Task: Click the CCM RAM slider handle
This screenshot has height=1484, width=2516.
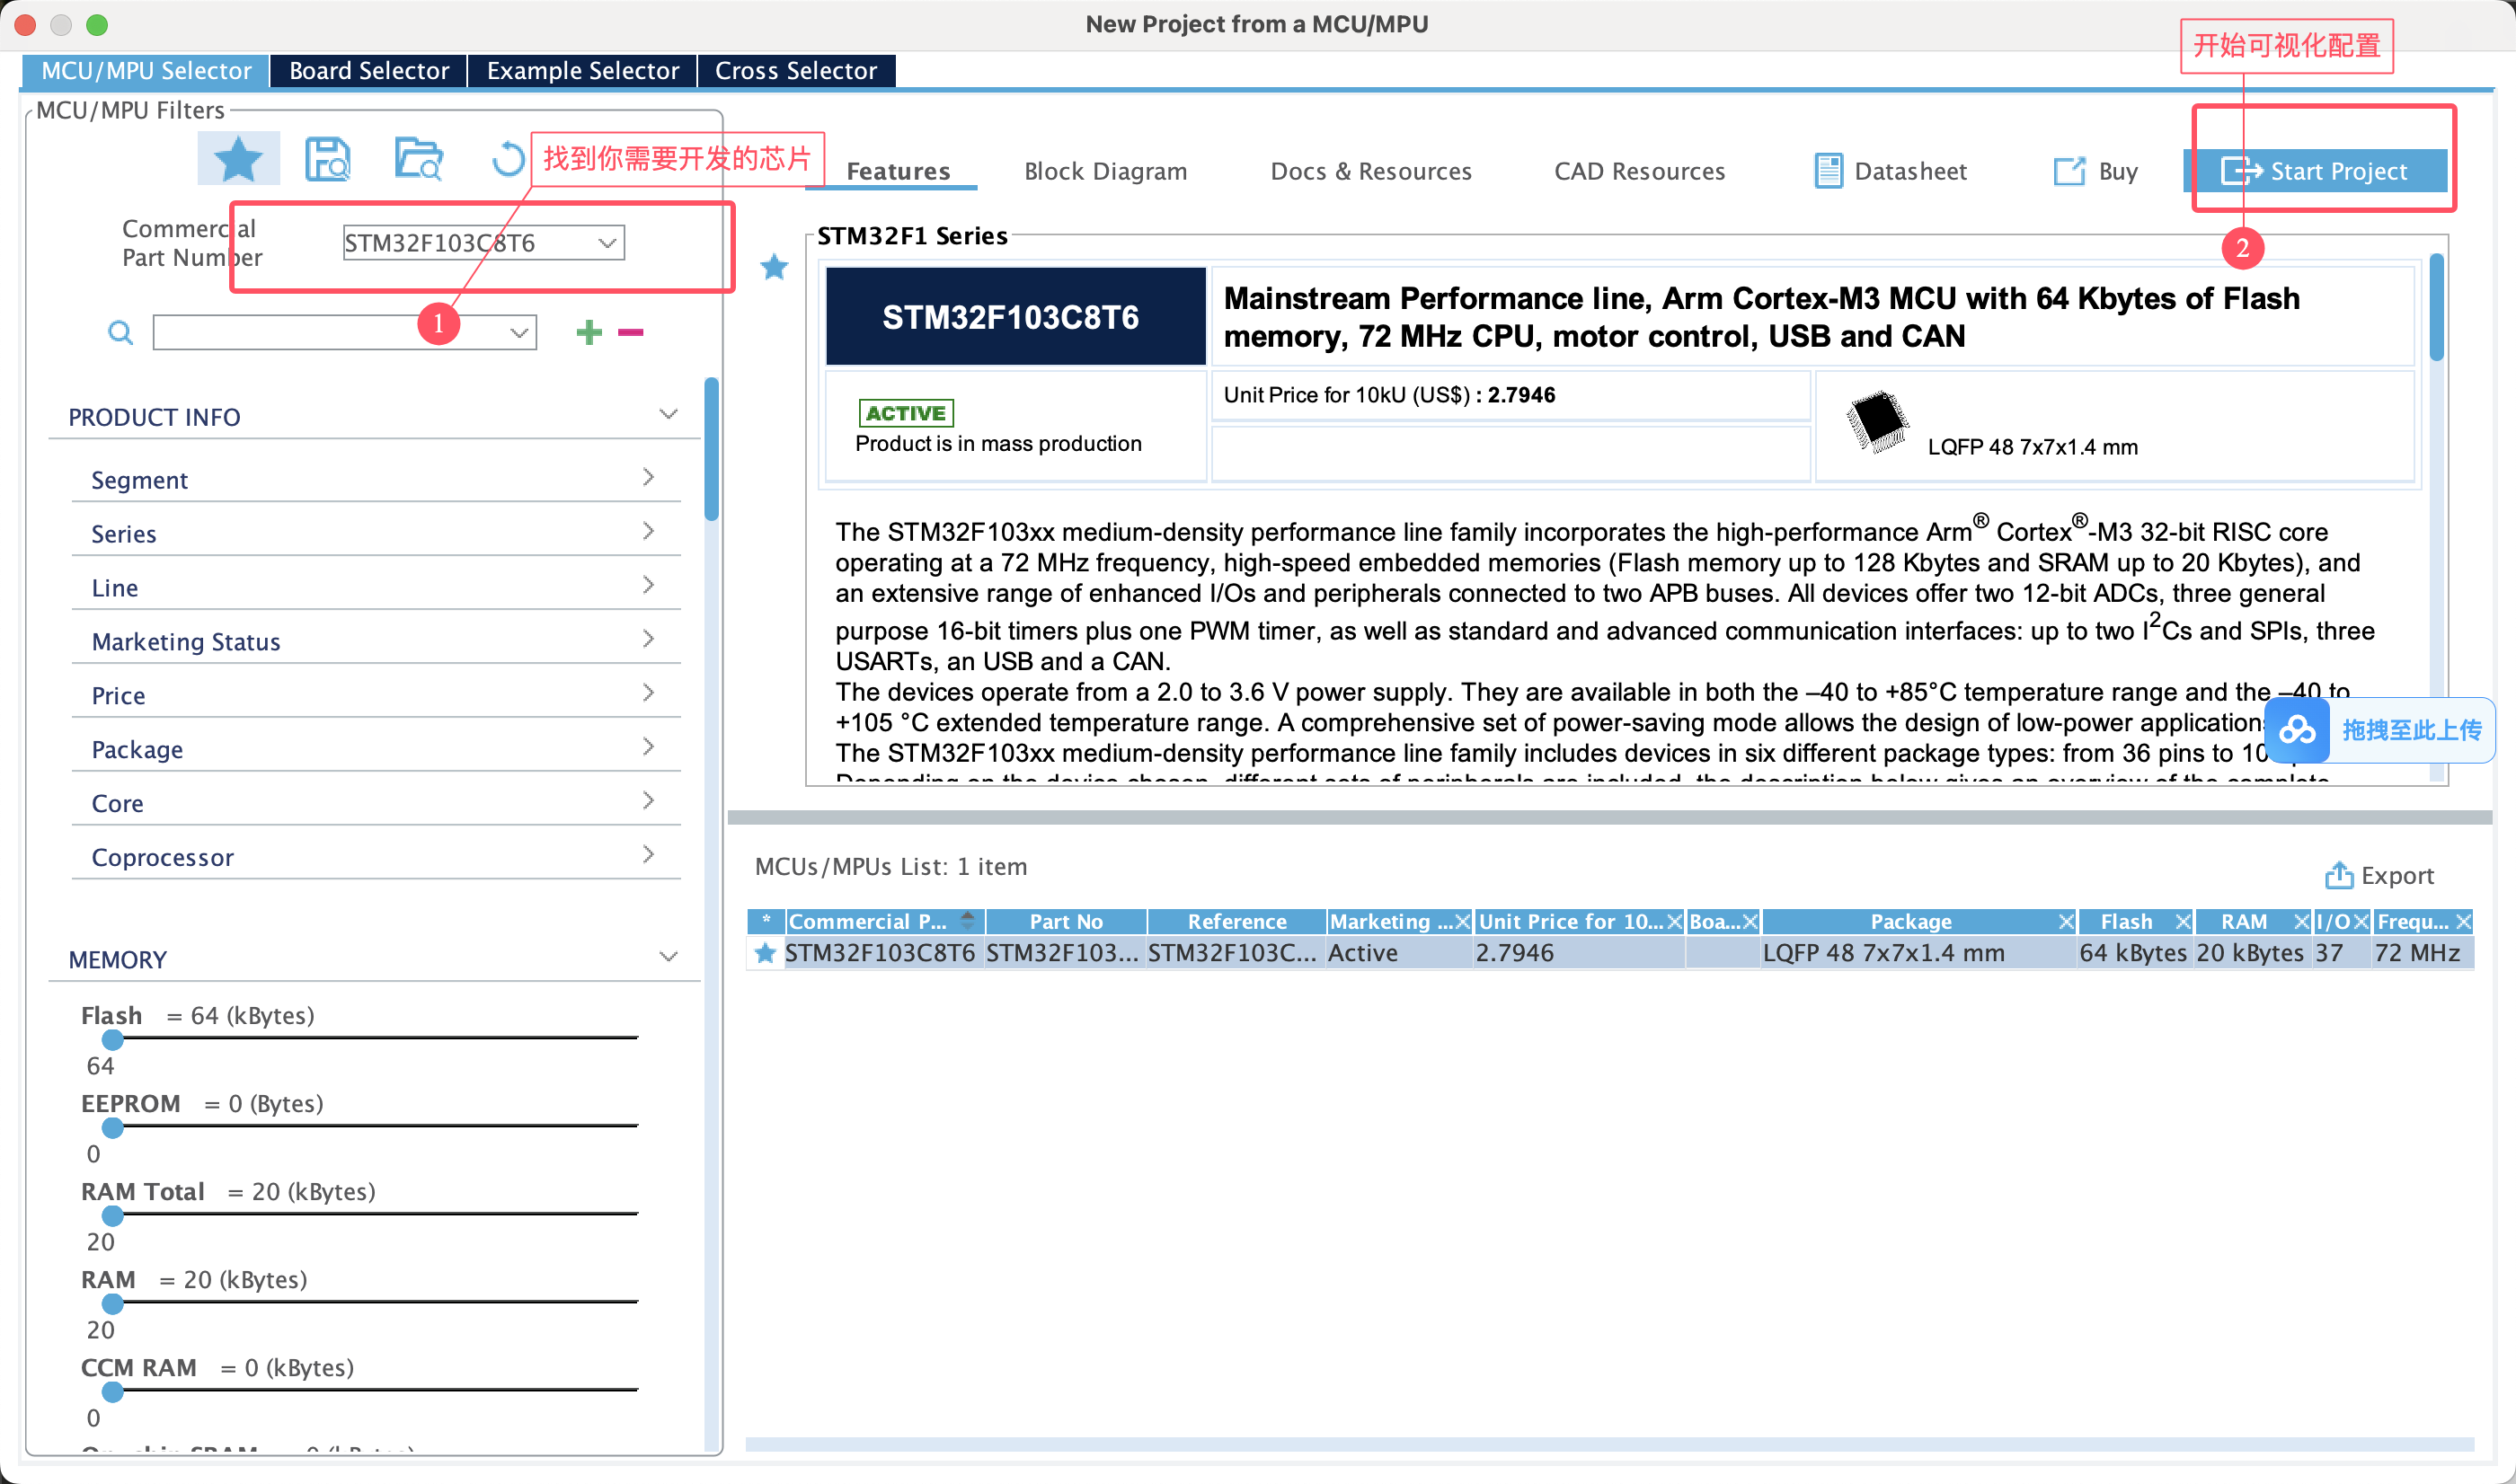Action: coord(113,1392)
